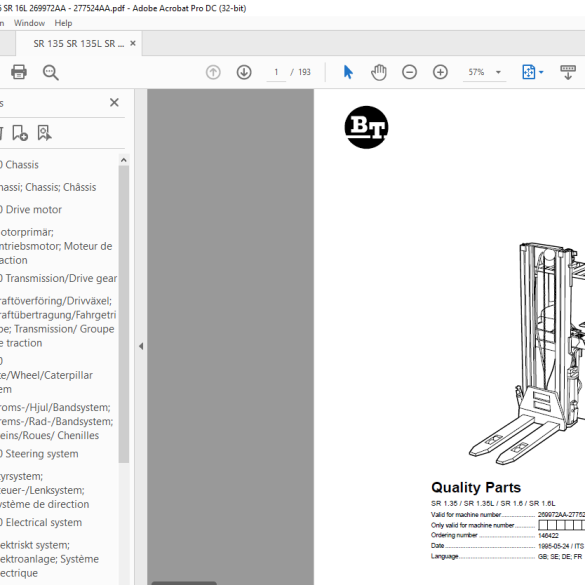Open the Help menu
Viewport: 585px width, 585px height.
coord(63,23)
